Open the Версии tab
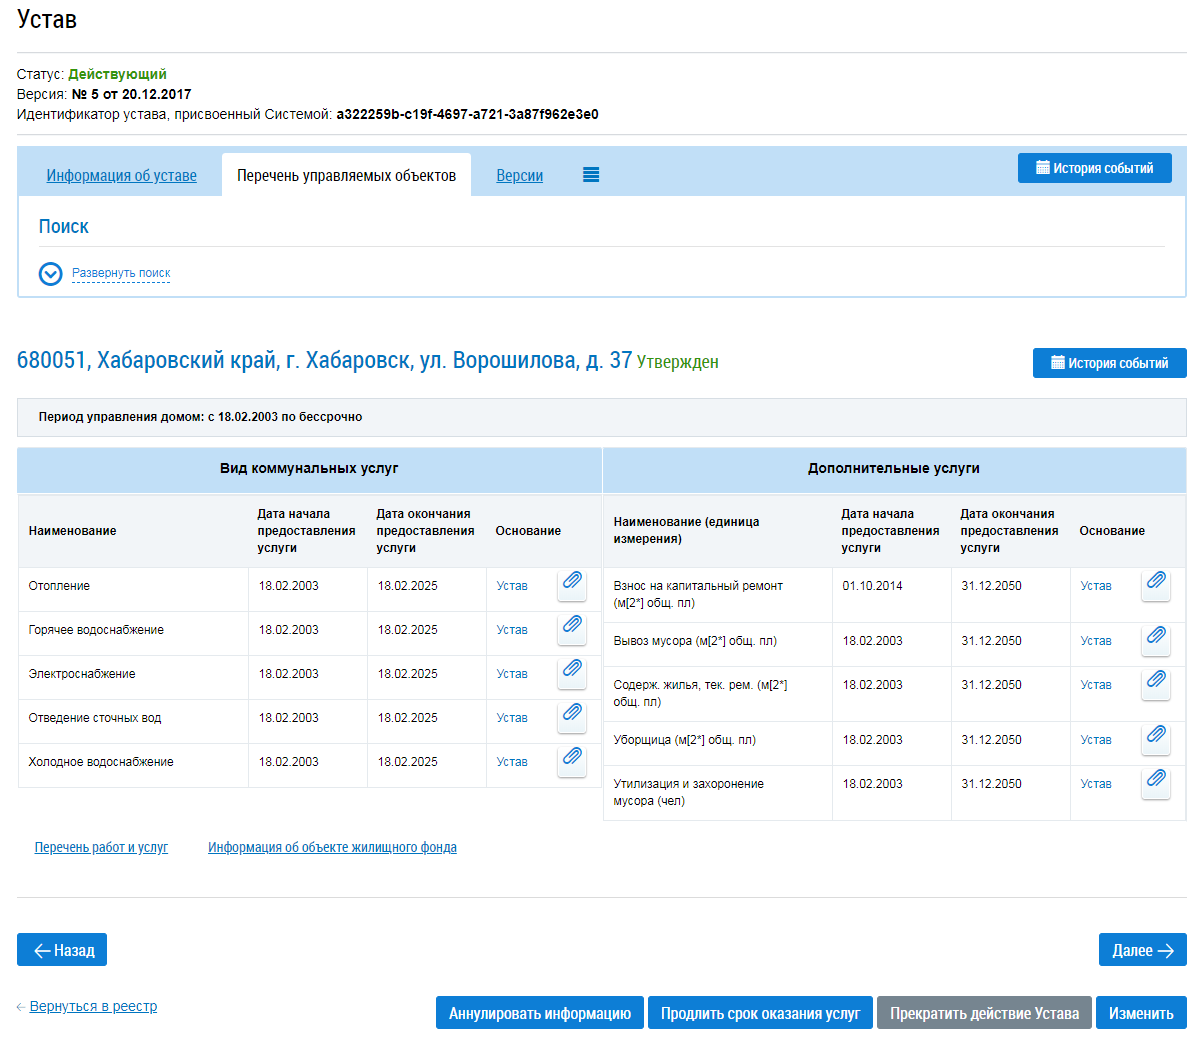This screenshot has width=1202, height=1040. tap(520, 176)
